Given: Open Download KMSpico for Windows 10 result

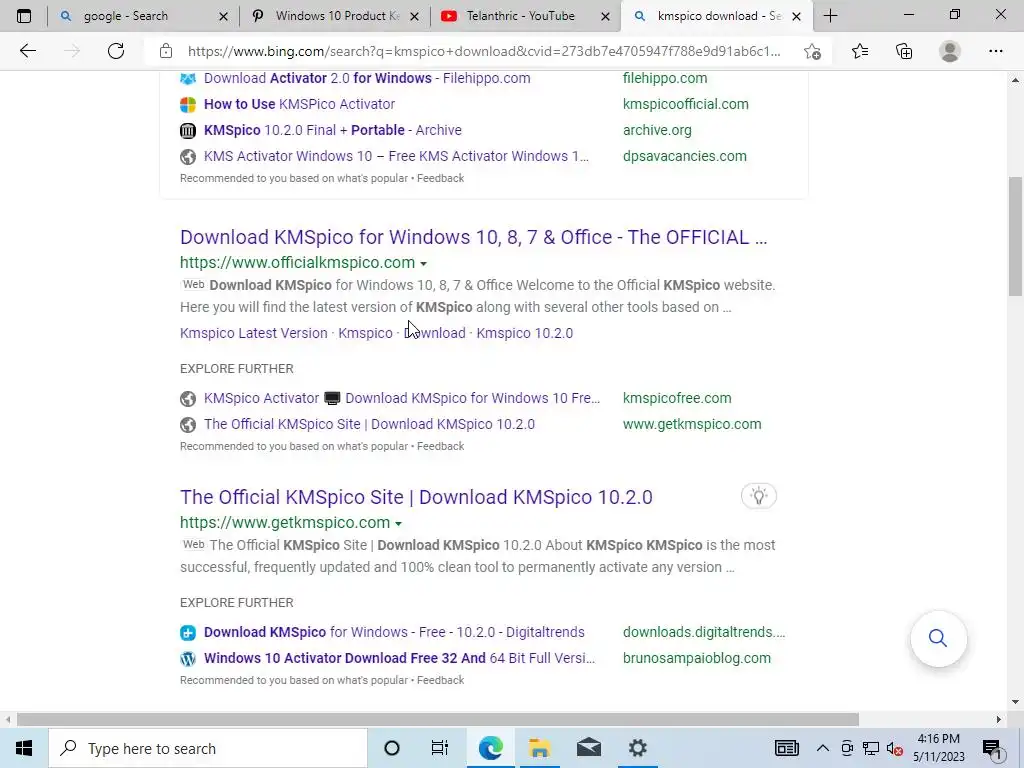Looking at the screenshot, I should tap(473, 237).
